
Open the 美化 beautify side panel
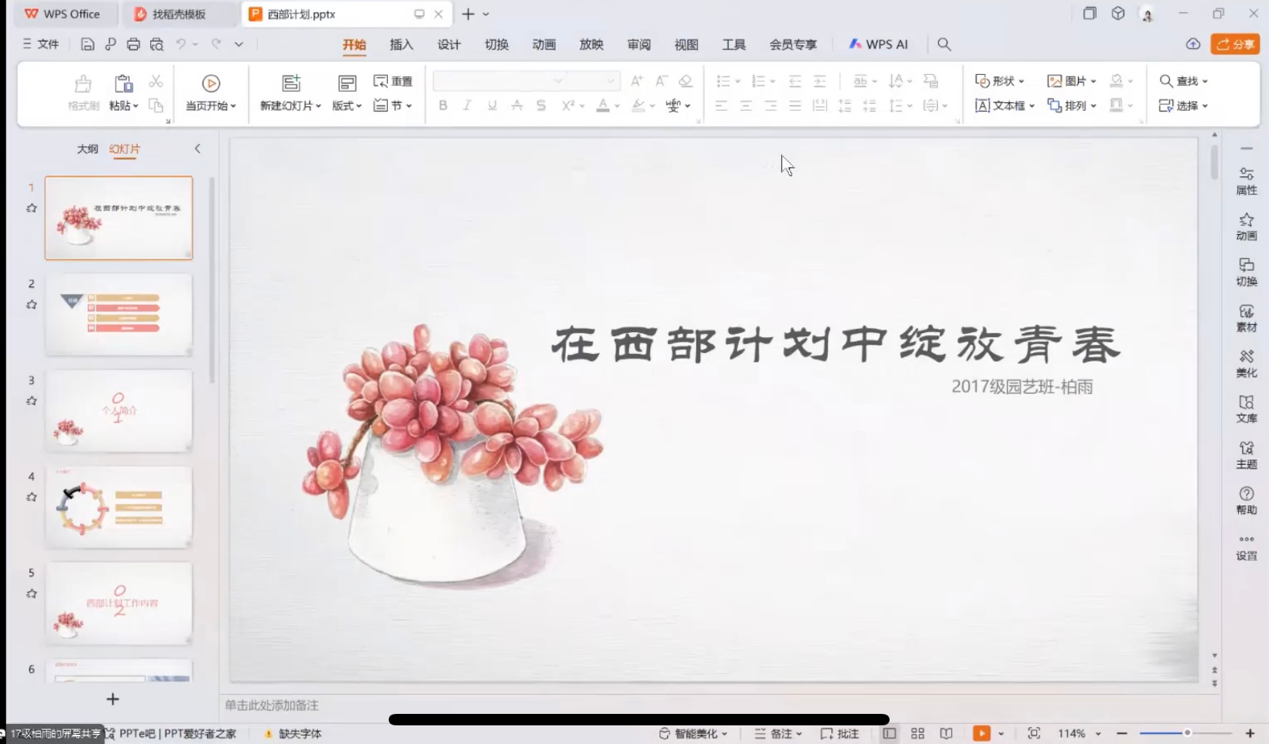coord(1246,362)
